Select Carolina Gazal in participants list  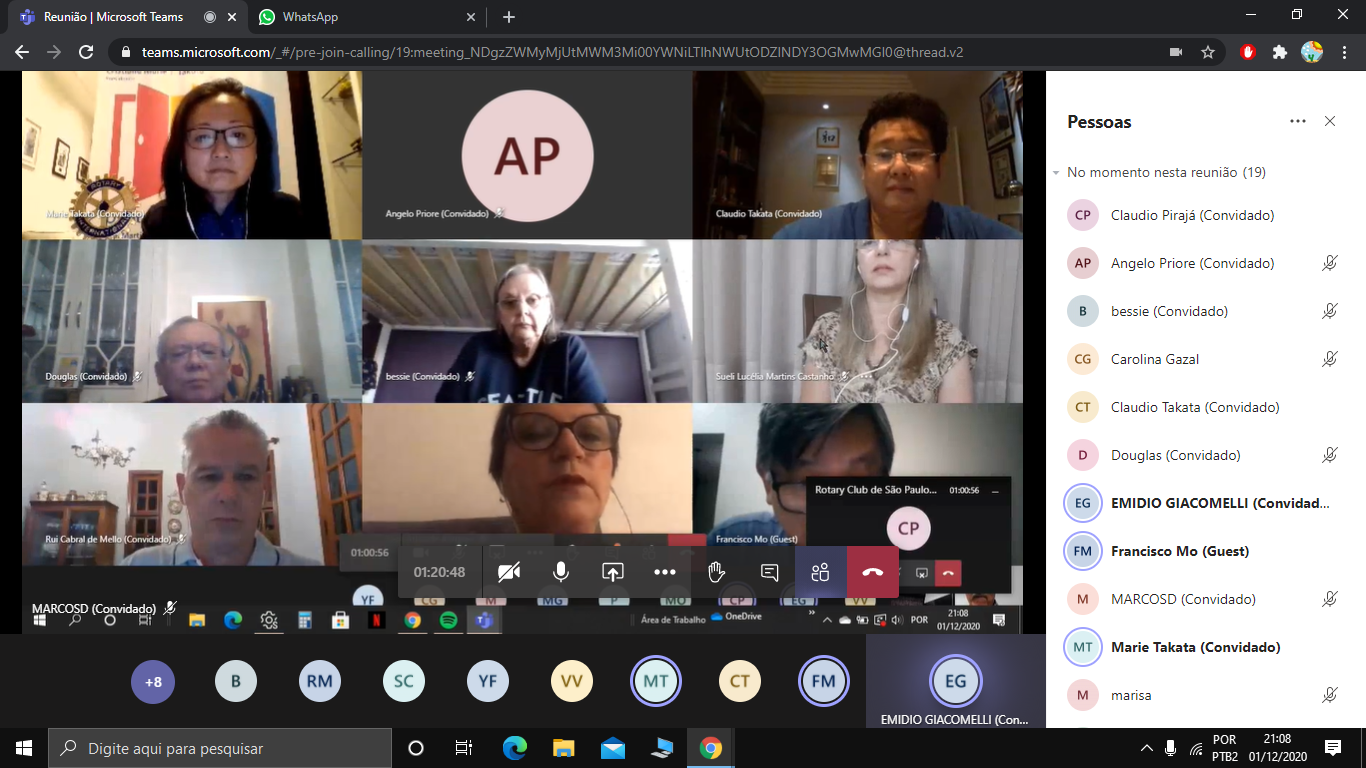point(1155,359)
